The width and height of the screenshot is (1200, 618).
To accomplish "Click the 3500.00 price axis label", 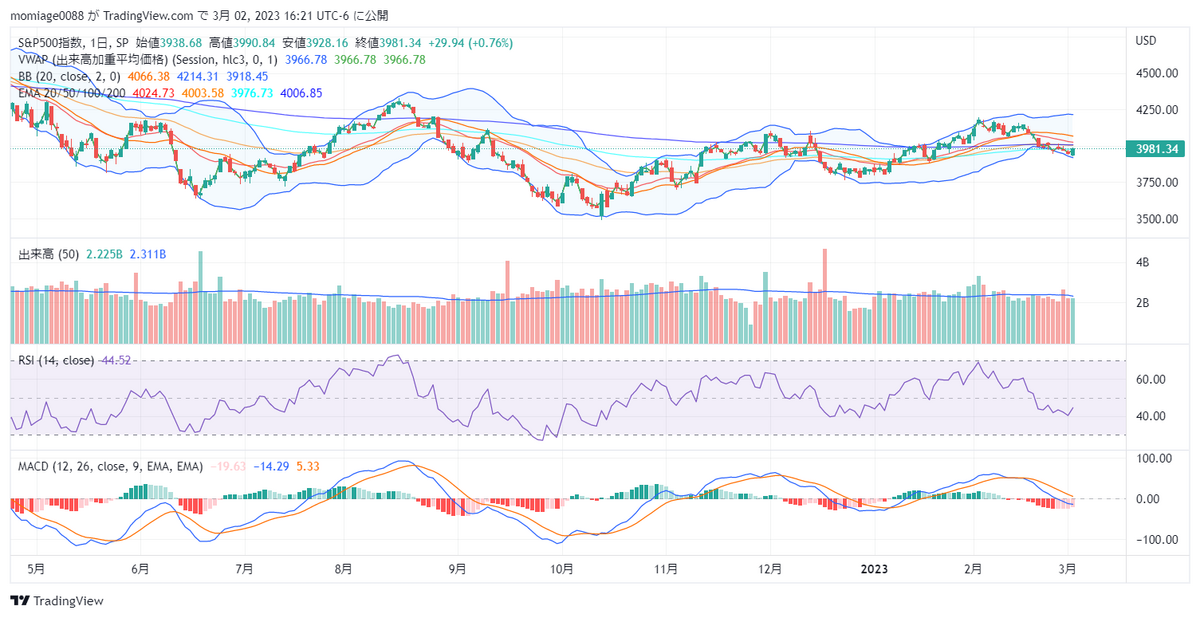I will point(1155,219).
